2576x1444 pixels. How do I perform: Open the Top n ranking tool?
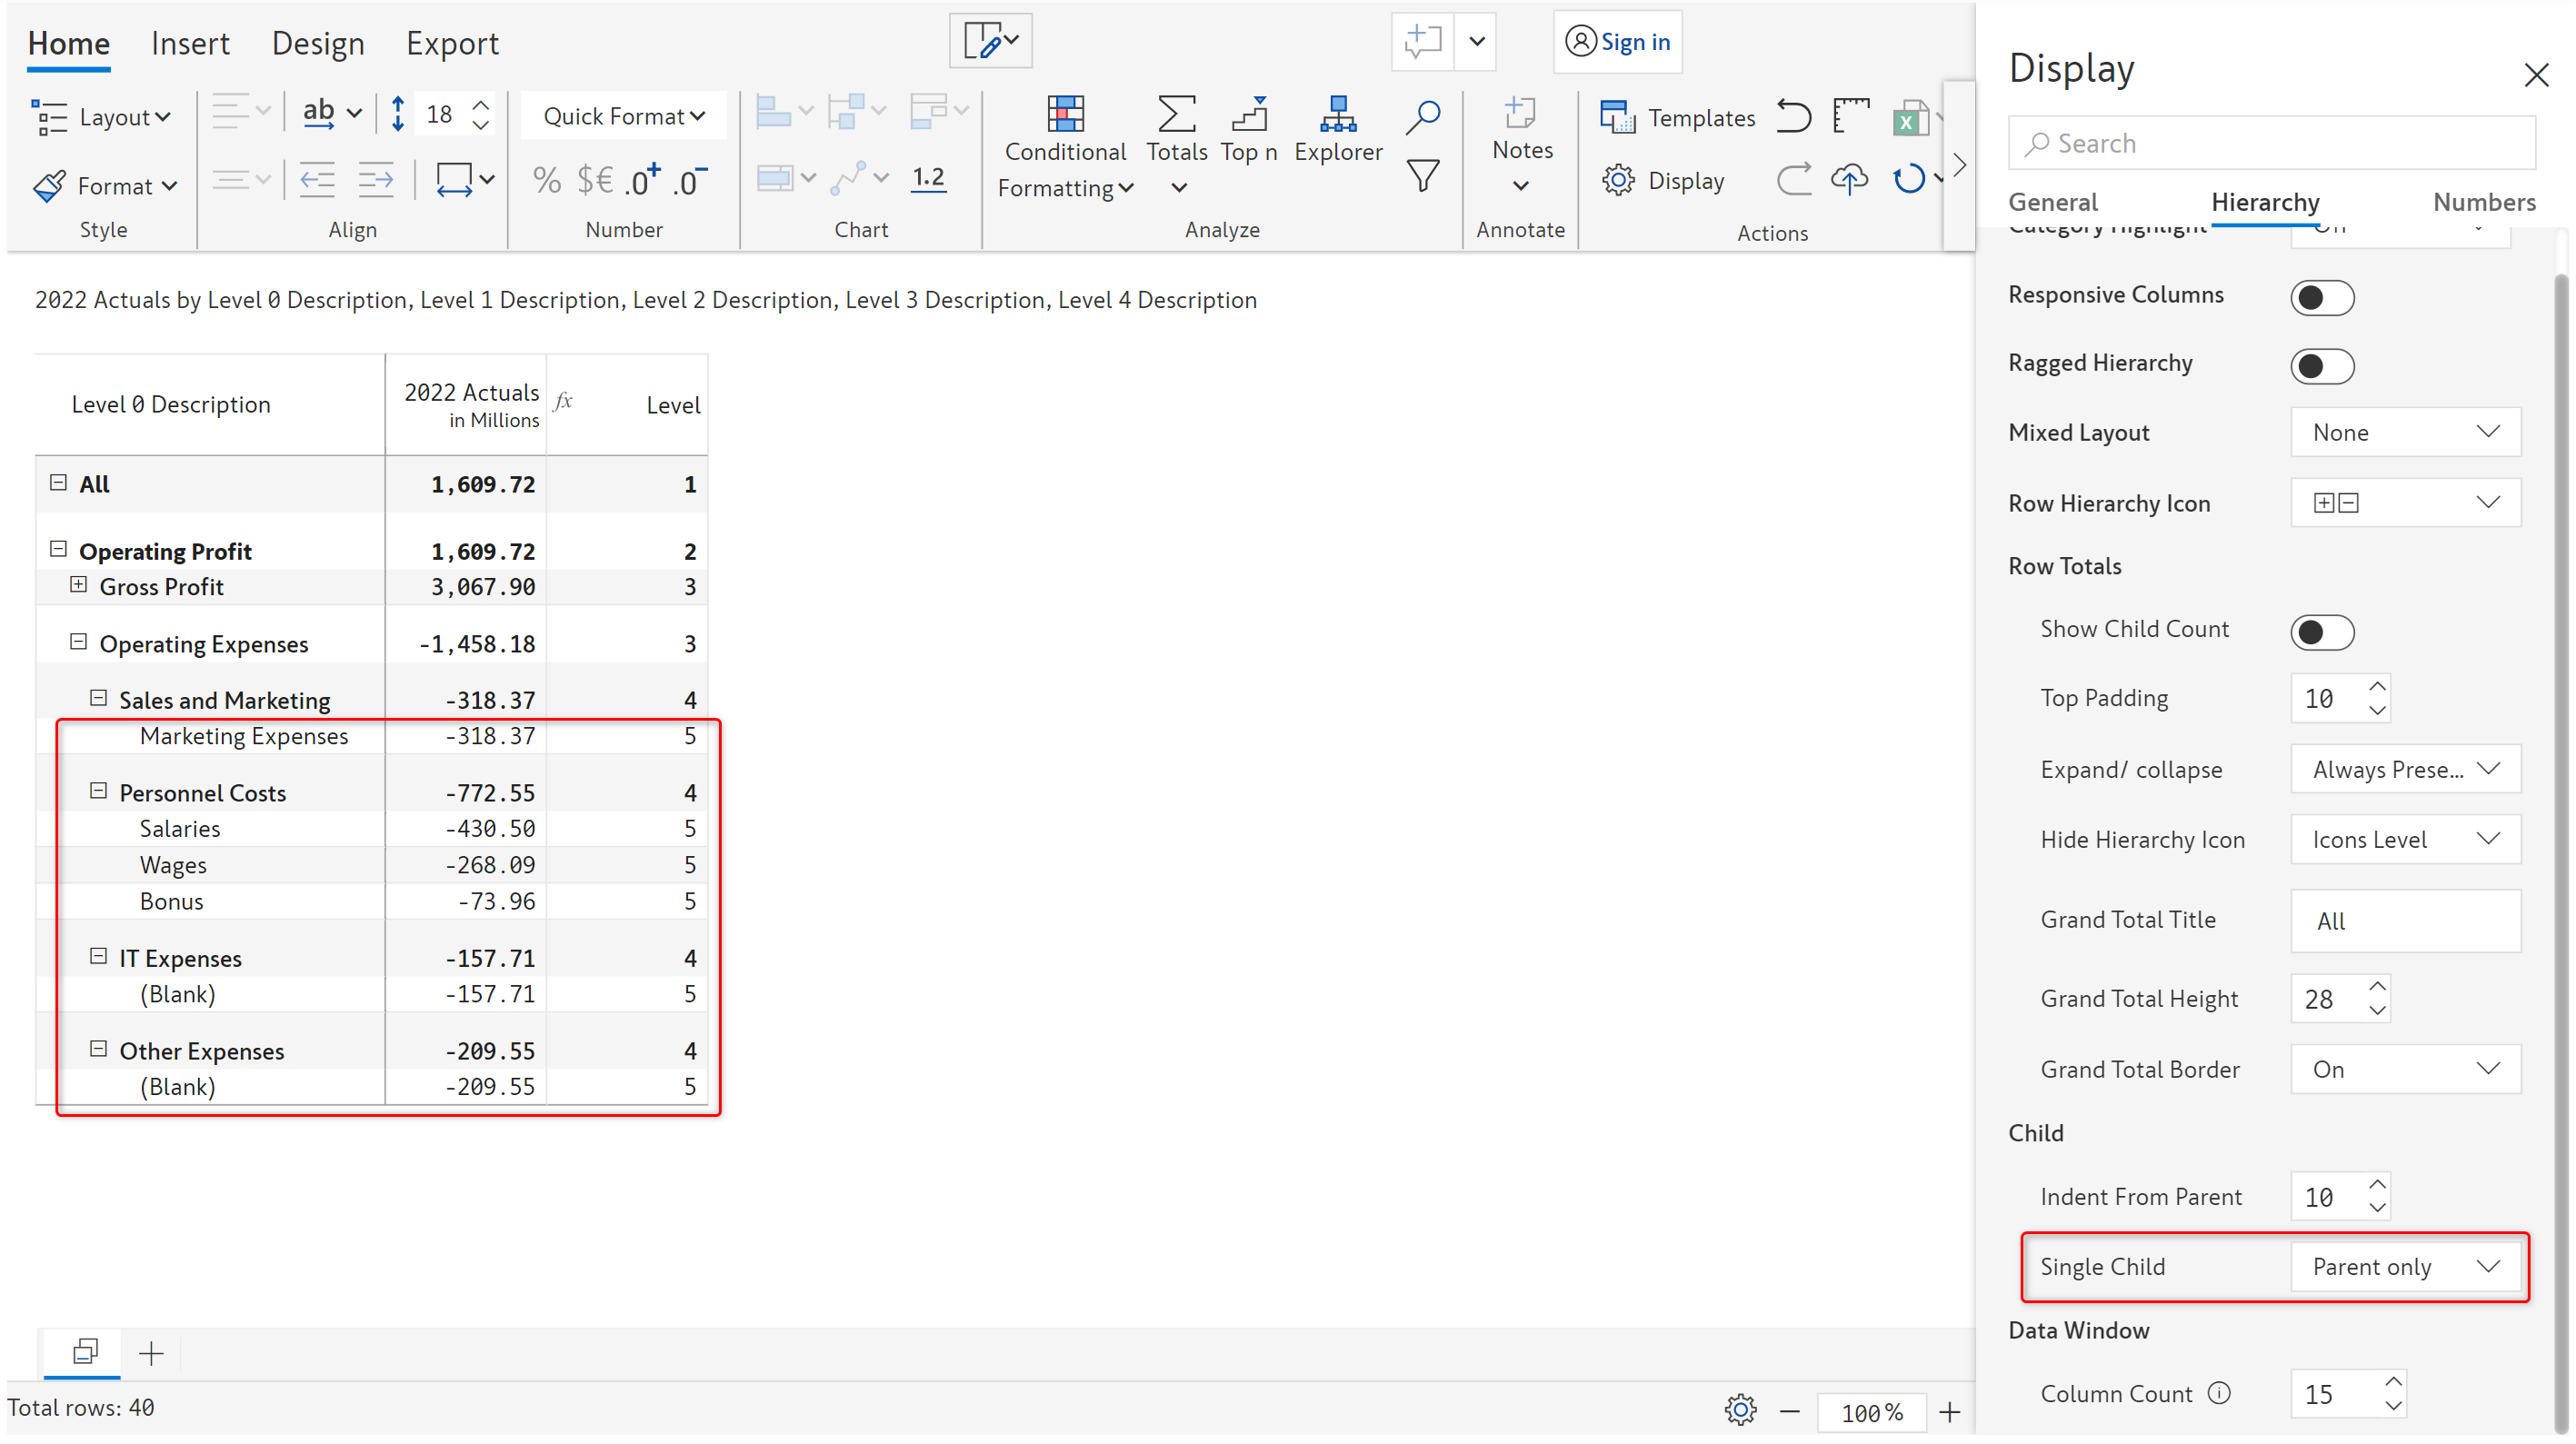[1249, 130]
